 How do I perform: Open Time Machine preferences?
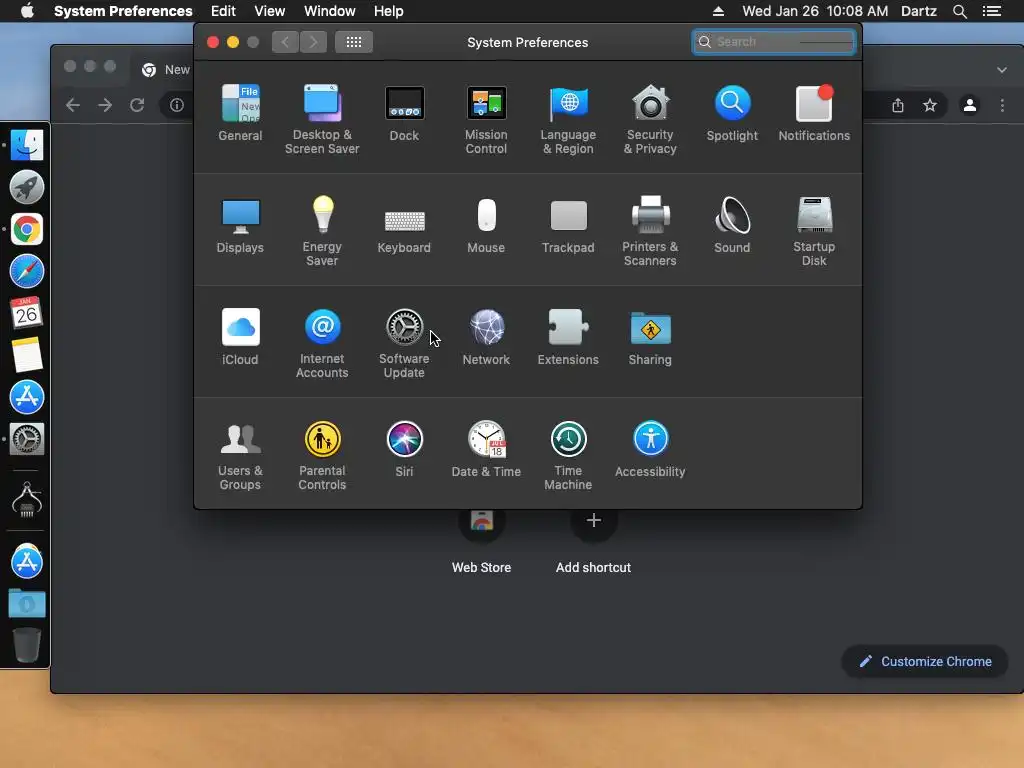tap(568, 456)
